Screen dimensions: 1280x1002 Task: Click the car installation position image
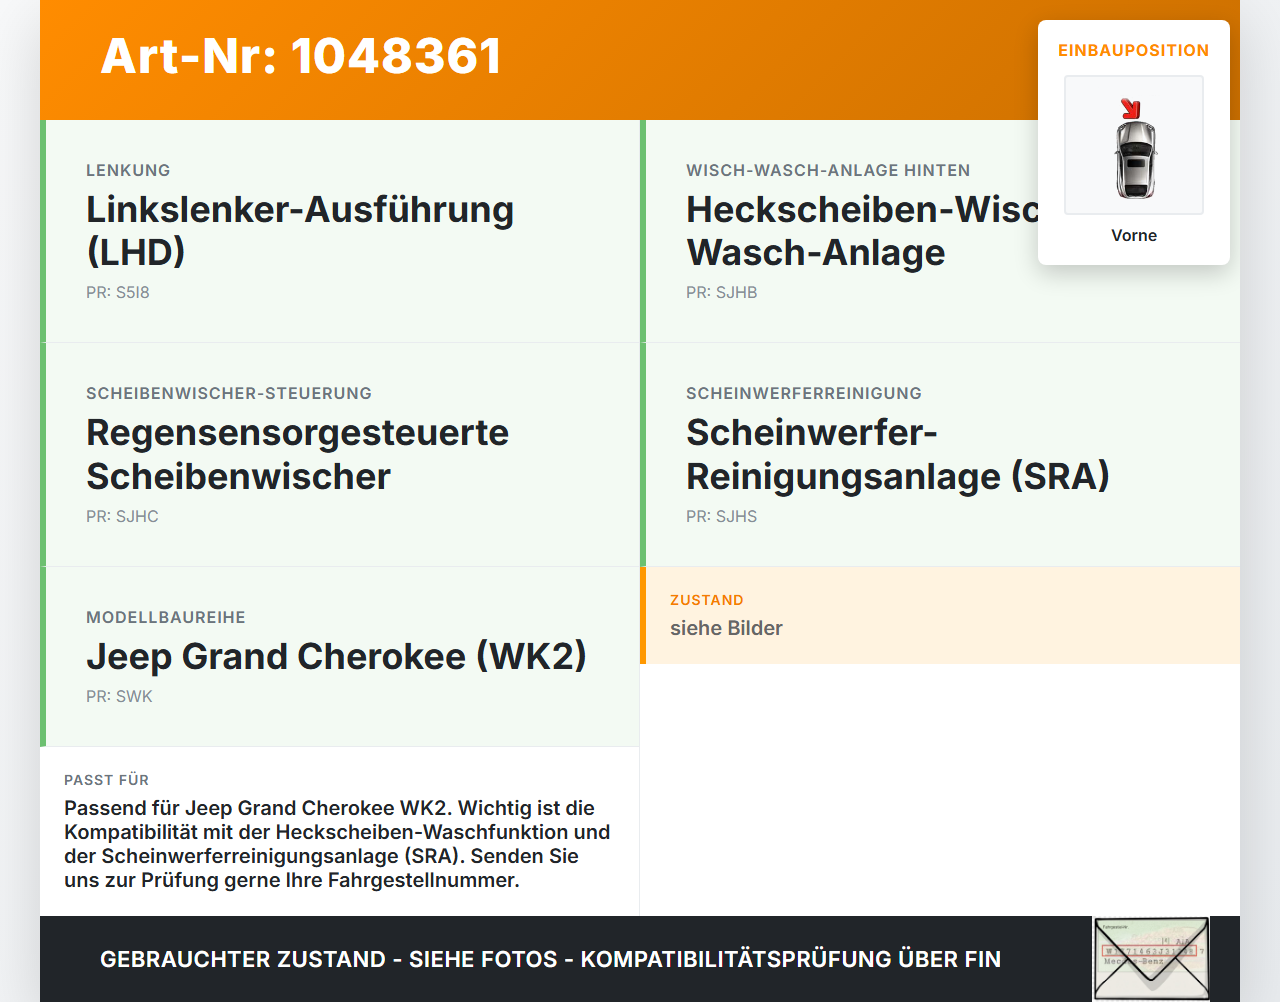tap(1134, 145)
